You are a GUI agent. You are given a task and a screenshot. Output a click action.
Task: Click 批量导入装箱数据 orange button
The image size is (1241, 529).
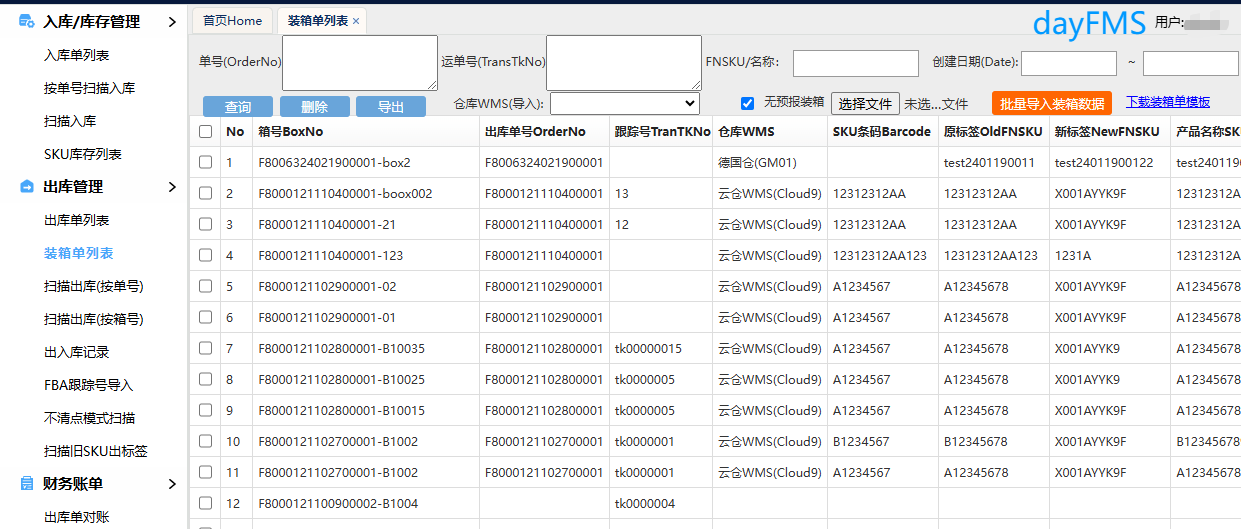point(1052,103)
